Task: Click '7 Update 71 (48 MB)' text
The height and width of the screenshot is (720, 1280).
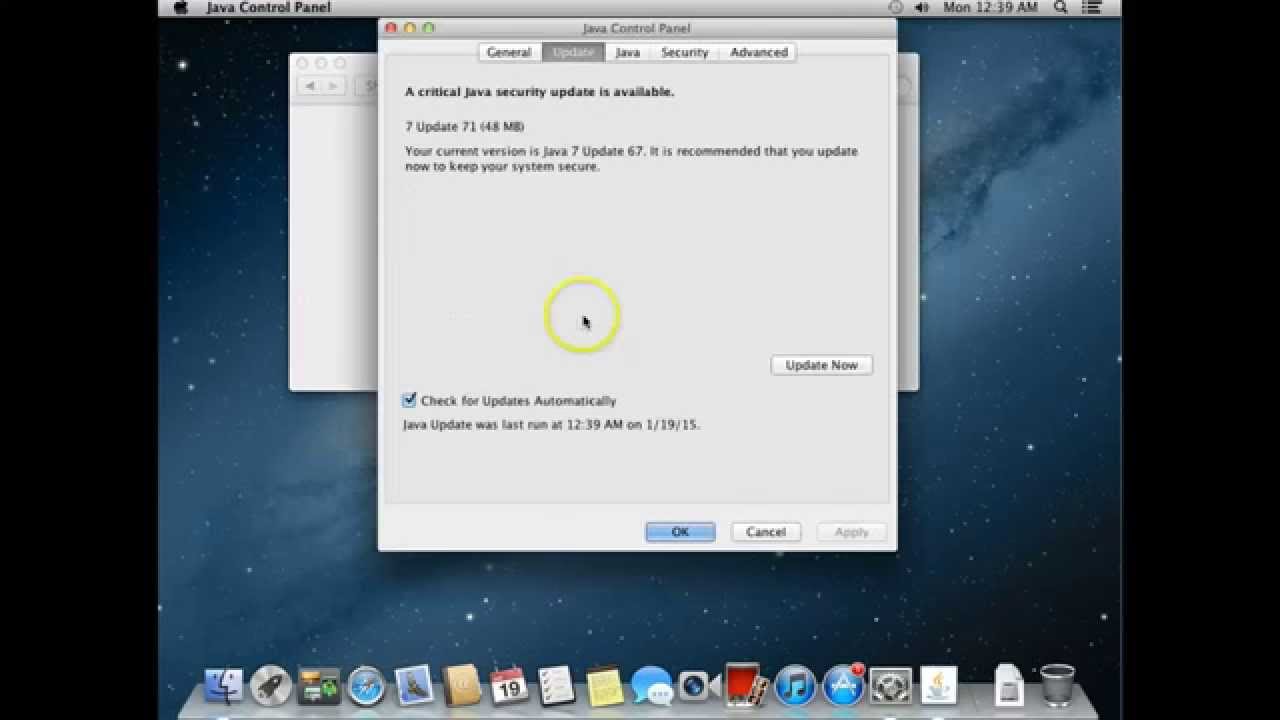Action: 464,127
